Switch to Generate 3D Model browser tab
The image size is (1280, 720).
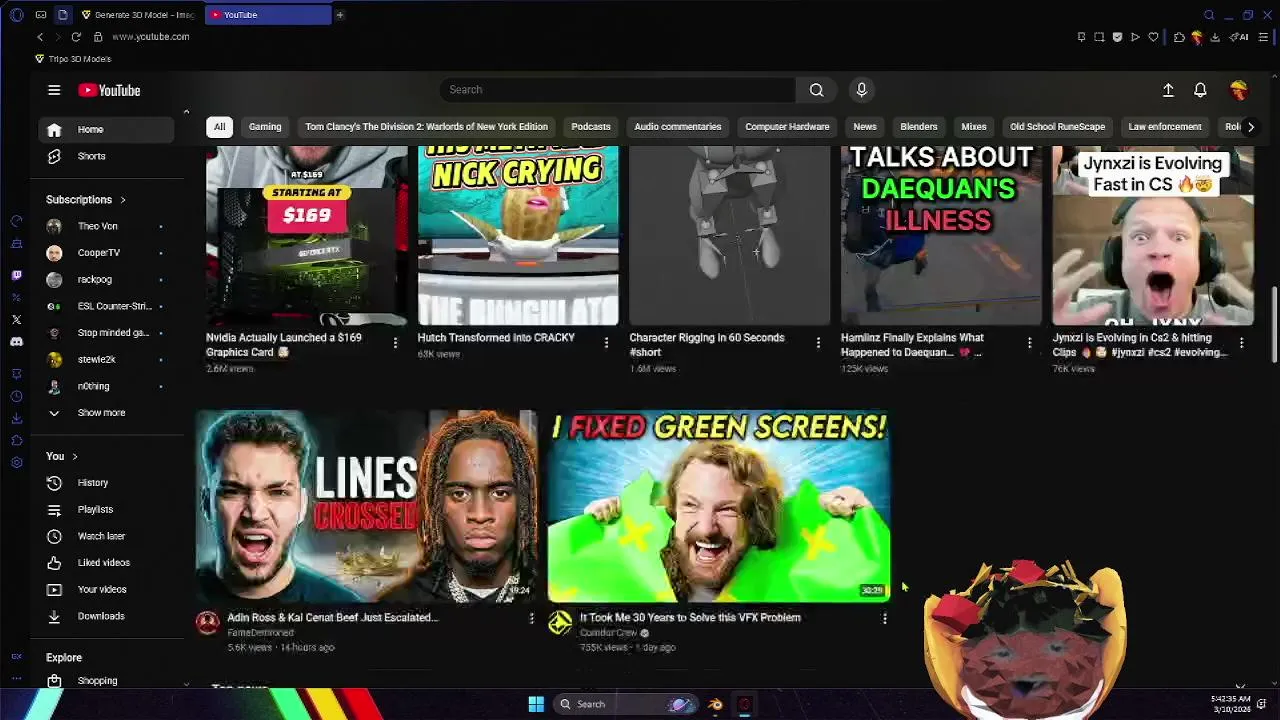[138, 15]
